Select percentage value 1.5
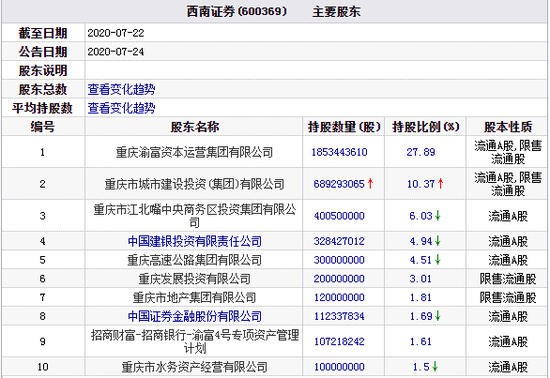550x378 pixels. point(421,367)
